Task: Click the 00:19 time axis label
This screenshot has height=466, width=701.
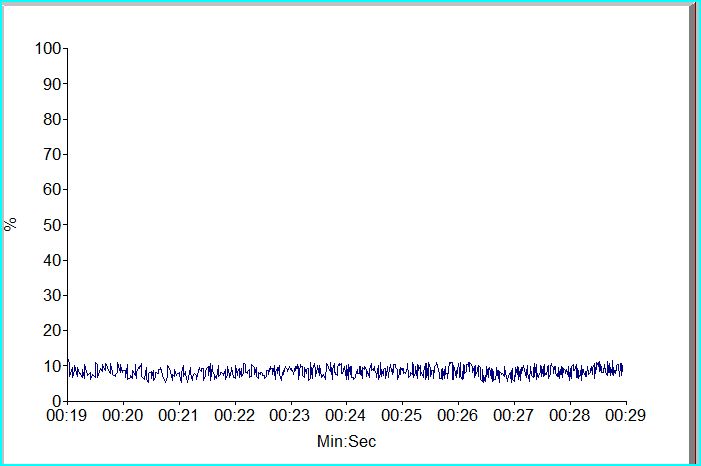Action: pyautogui.click(x=67, y=415)
